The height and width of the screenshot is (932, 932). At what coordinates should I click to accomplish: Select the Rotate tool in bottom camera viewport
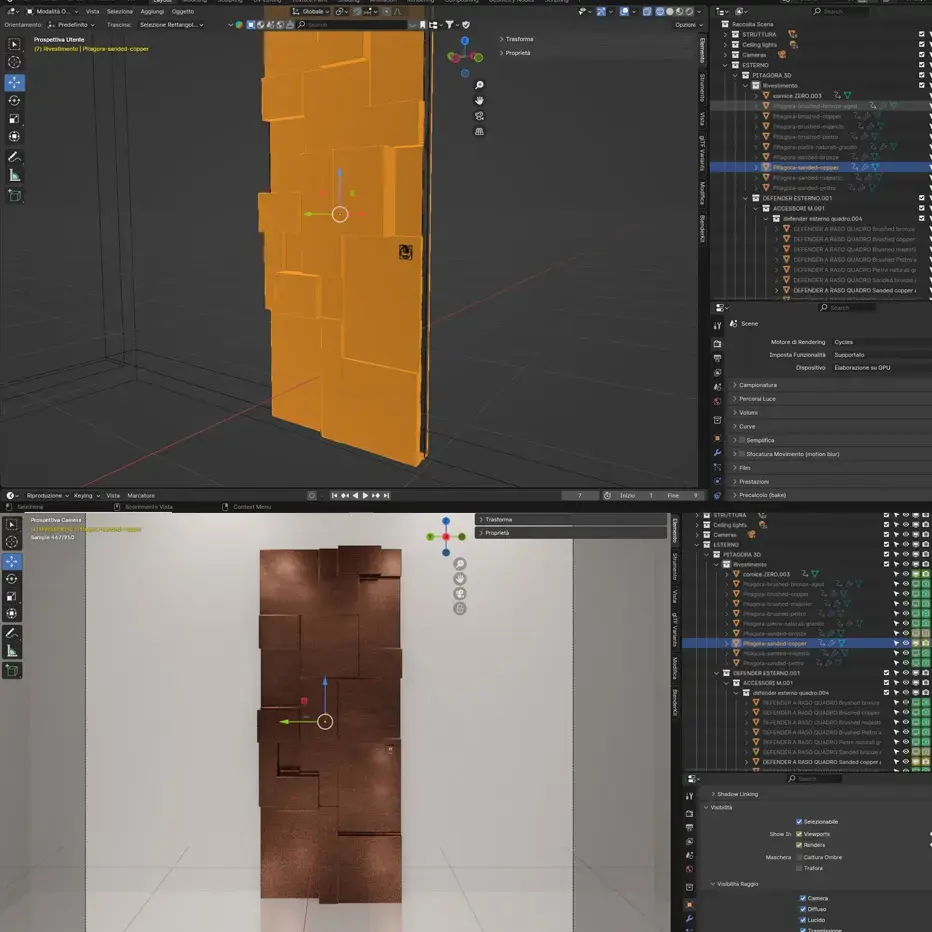[x=12, y=579]
